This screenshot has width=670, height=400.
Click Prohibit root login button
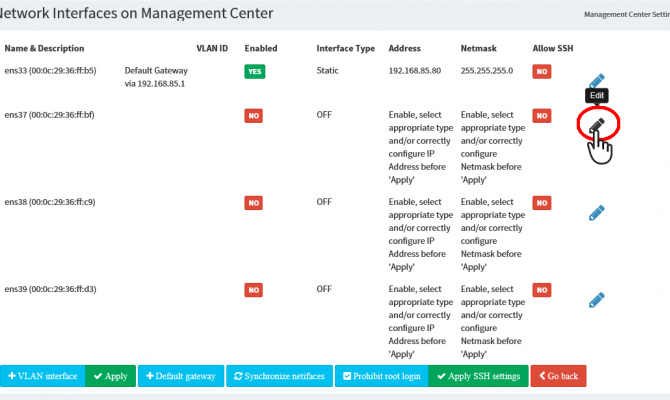(381, 376)
